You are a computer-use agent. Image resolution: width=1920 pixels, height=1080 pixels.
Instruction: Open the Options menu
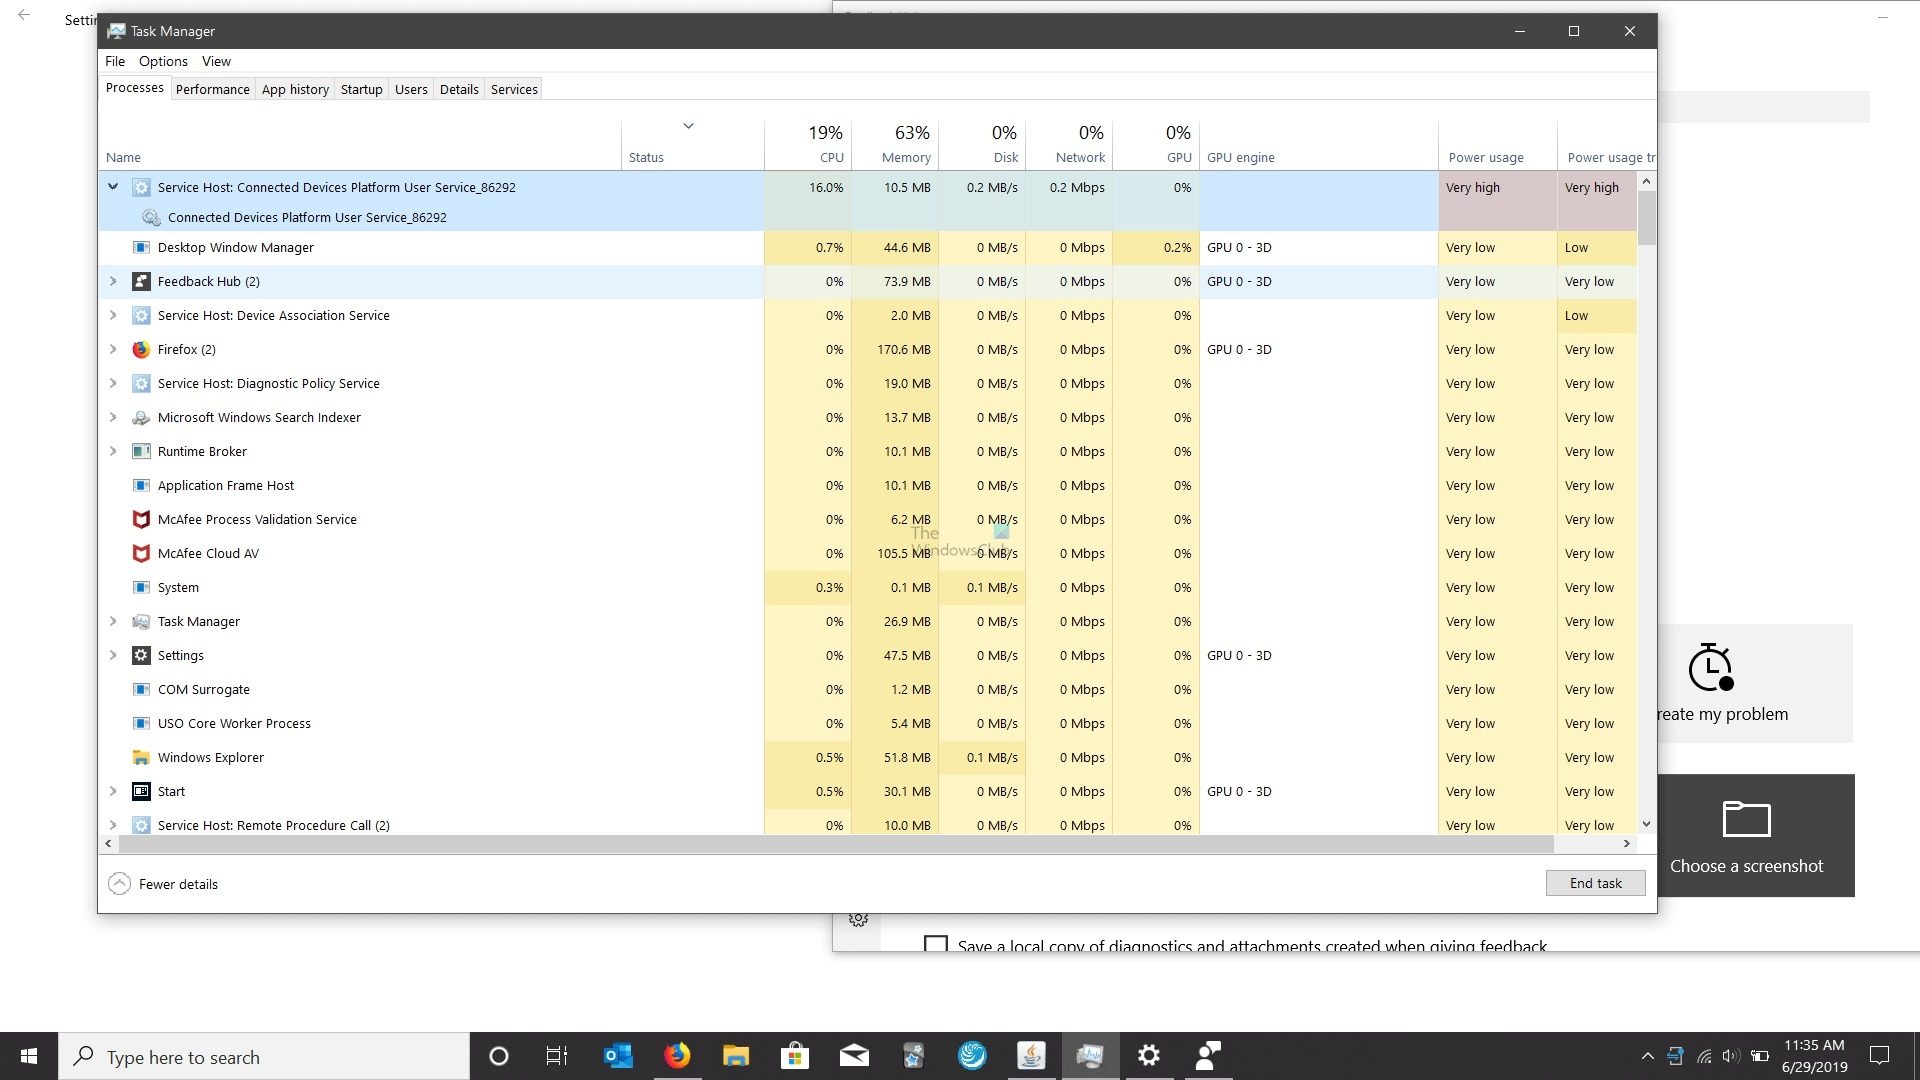[163, 61]
